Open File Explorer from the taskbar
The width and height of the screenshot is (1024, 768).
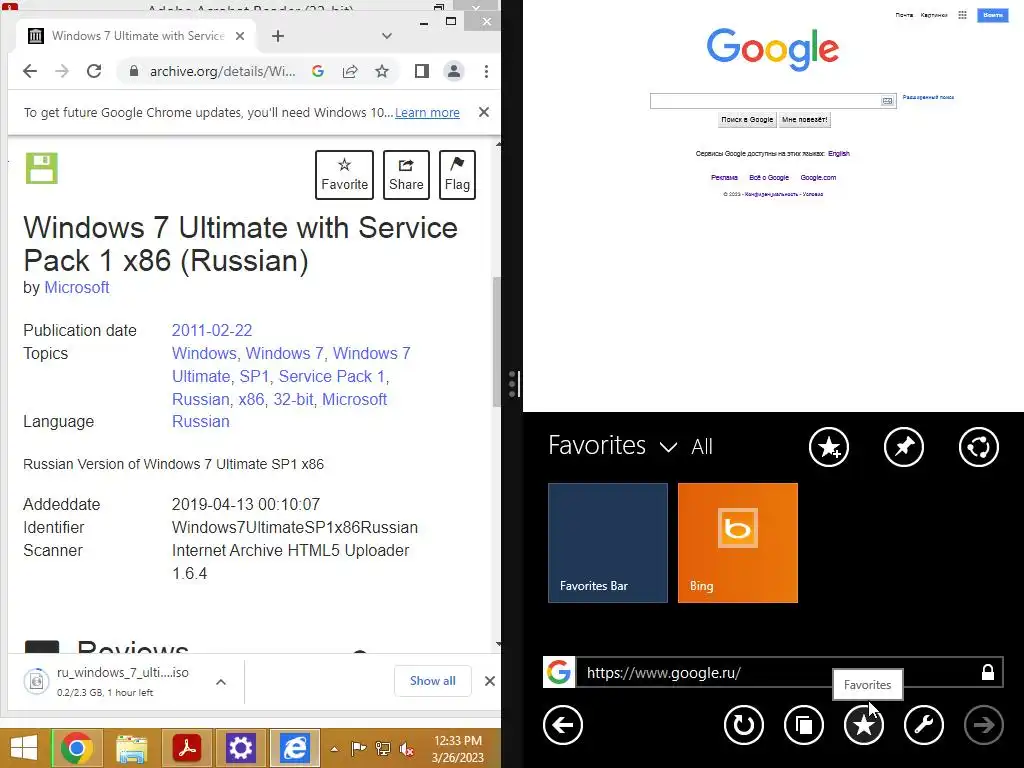pyautogui.click(x=131, y=748)
